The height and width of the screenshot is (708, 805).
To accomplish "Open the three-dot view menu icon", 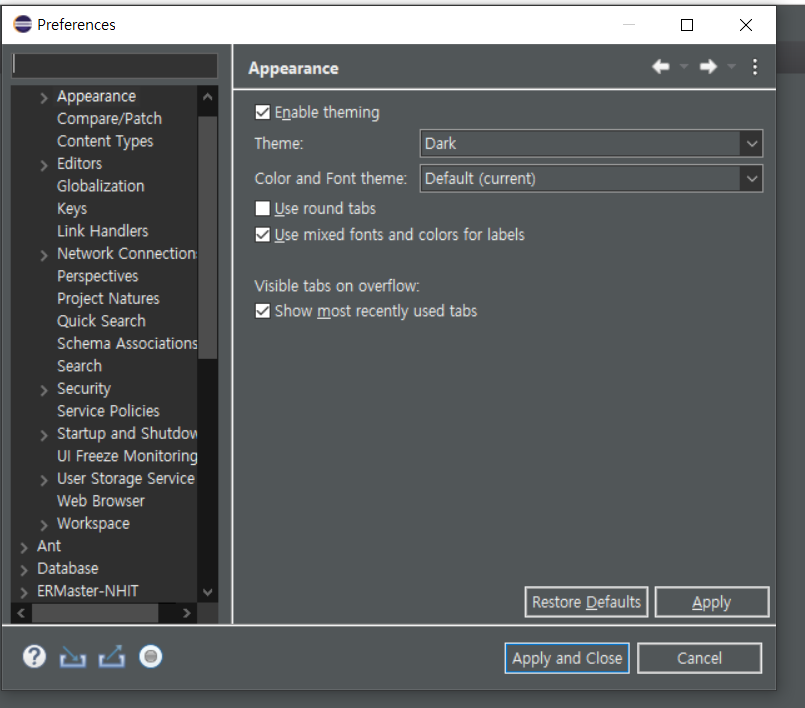I will coord(755,67).
